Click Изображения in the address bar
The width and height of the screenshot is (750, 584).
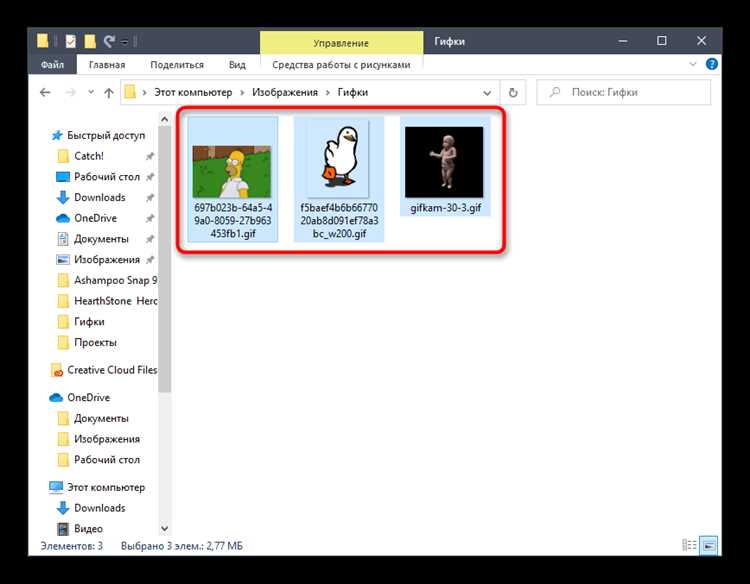pyautogui.click(x=285, y=92)
